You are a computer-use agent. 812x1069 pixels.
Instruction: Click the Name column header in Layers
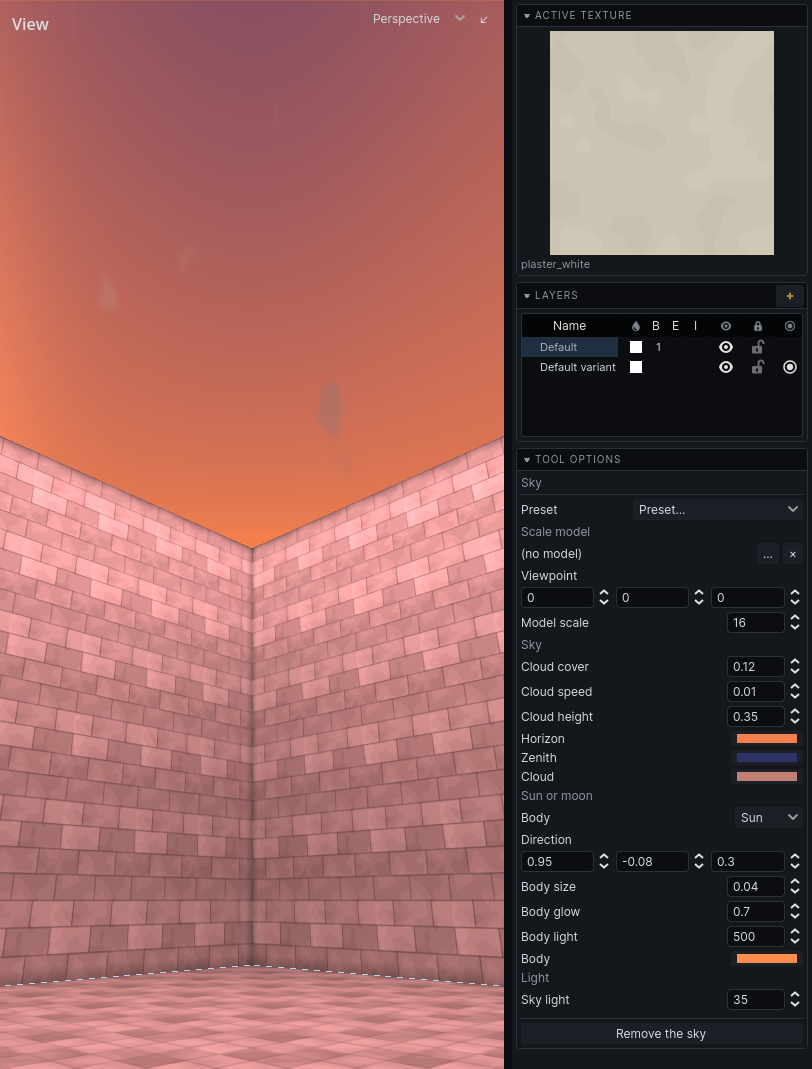point(569,326)
